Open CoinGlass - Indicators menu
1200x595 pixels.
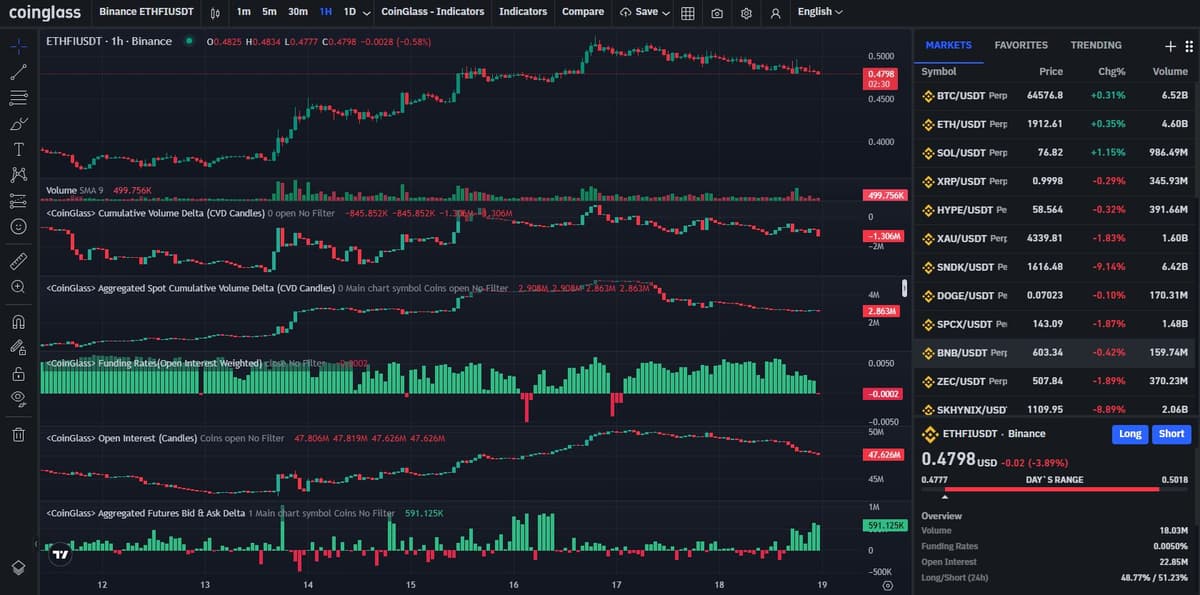click(433, 12)
